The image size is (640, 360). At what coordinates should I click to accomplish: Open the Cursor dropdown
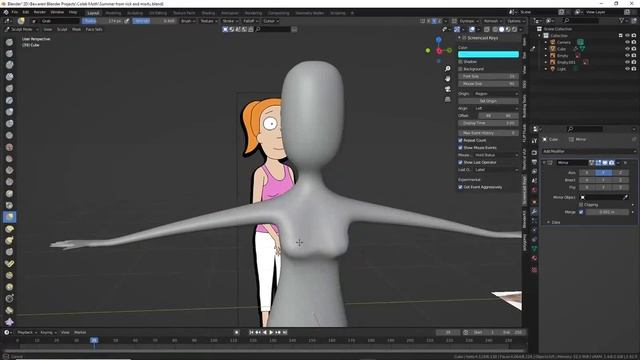[271, 21]
